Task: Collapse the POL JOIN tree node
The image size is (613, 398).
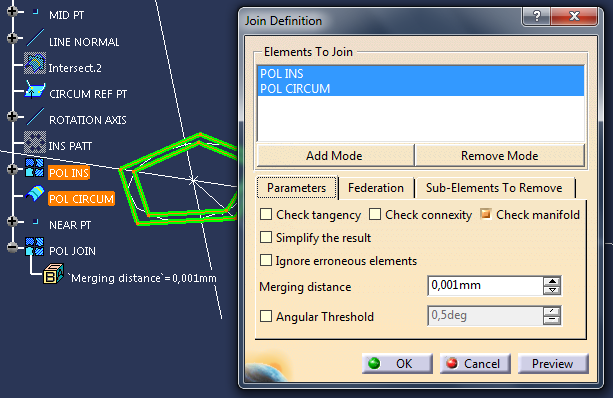Action: click(12, 247)
